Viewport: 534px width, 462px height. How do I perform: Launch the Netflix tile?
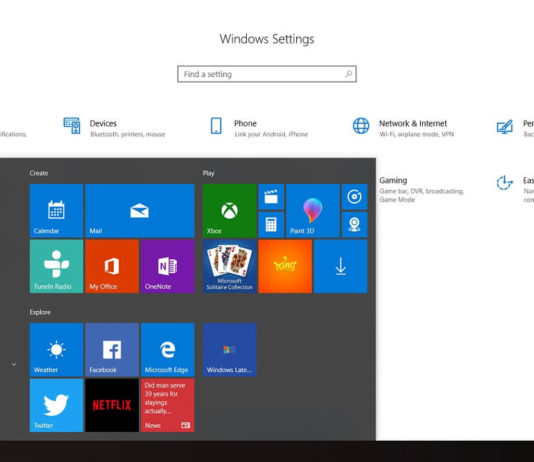click(x=112, y=405)
